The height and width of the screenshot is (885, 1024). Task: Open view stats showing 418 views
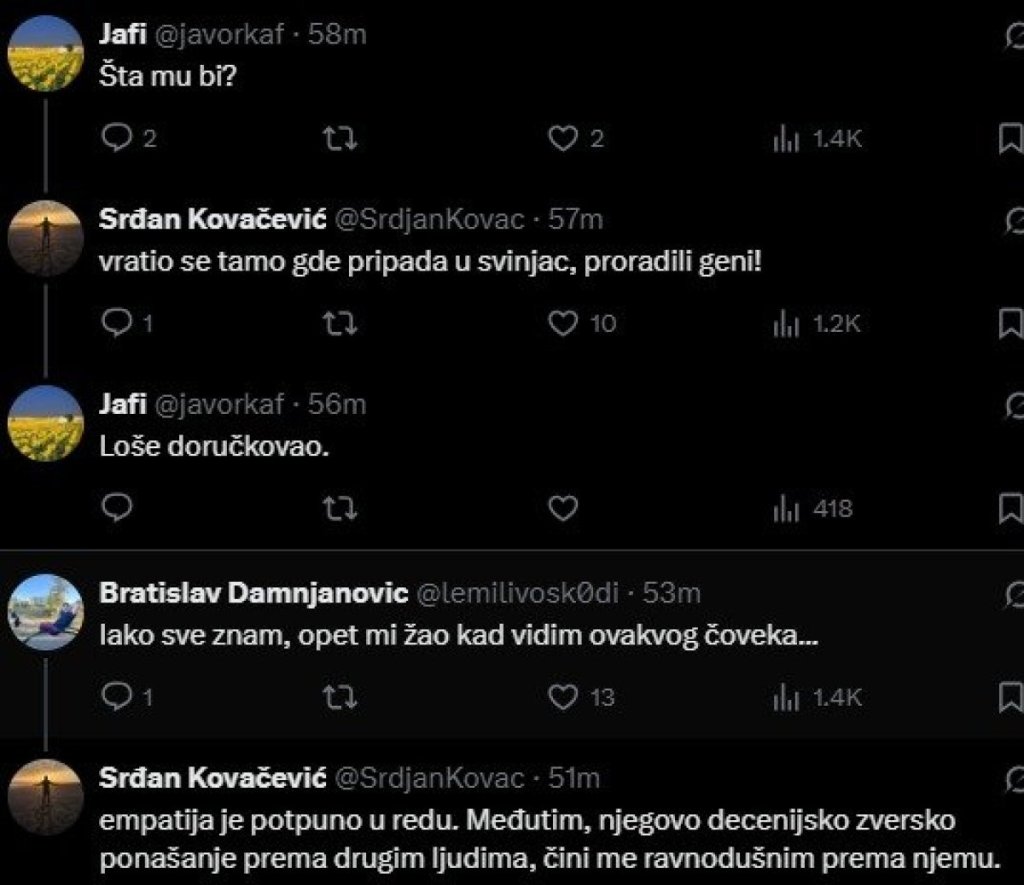click(x=786, y=509)
